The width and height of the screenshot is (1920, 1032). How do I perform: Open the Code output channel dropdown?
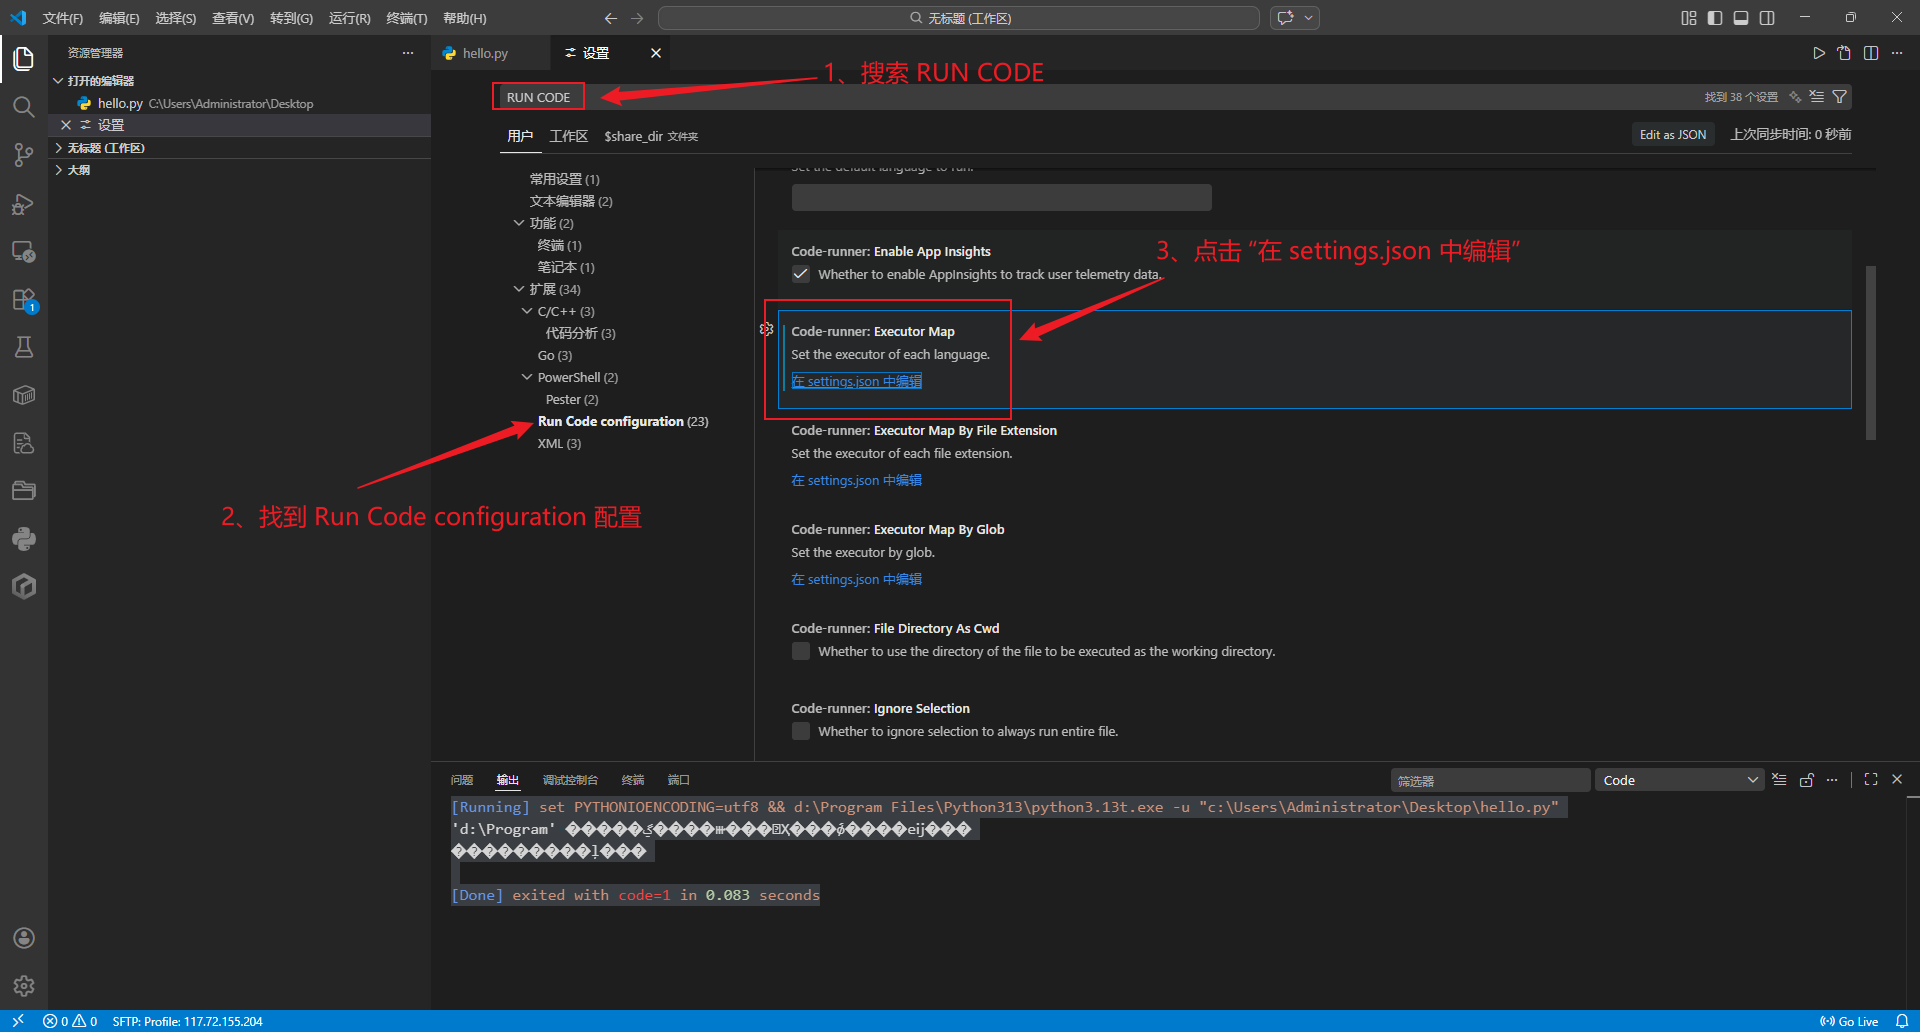point(1679,780)
